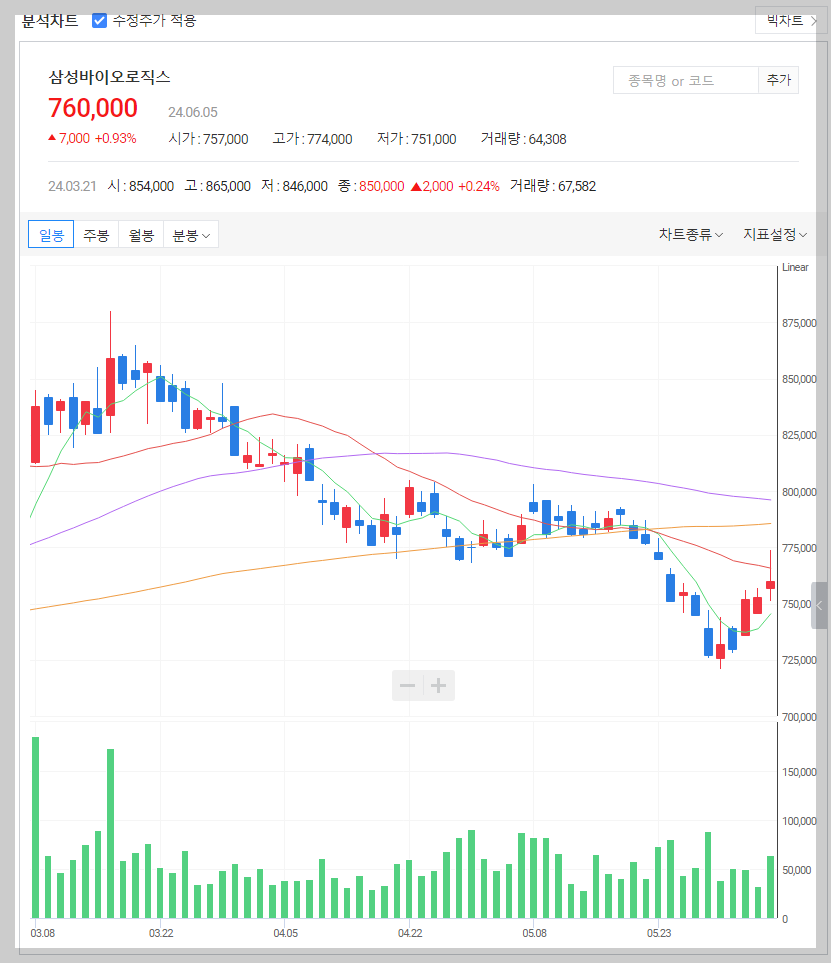Click the 150,000 volume axis label

tap(799, 772)
